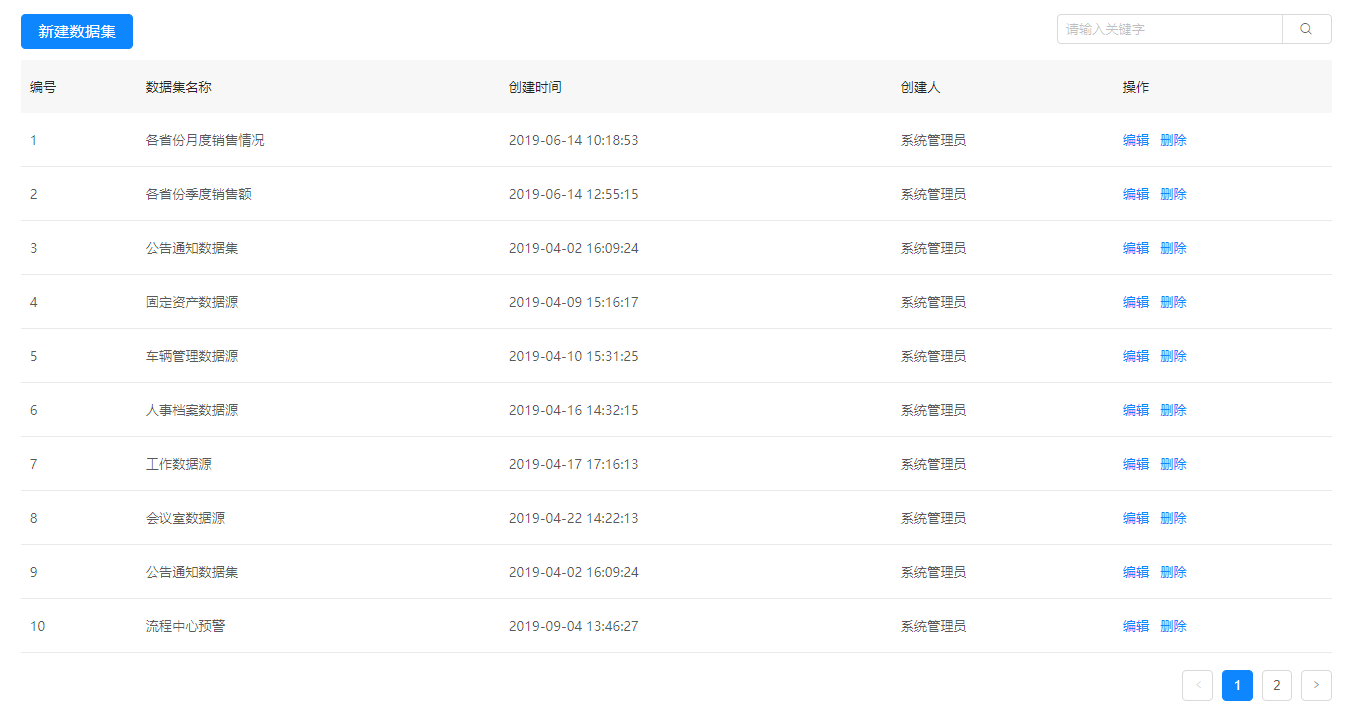This screenshot has width=1348, height=725.
Task: Delete the 人事档案数据源 dataset
Action: click(x=1173, y=409)
